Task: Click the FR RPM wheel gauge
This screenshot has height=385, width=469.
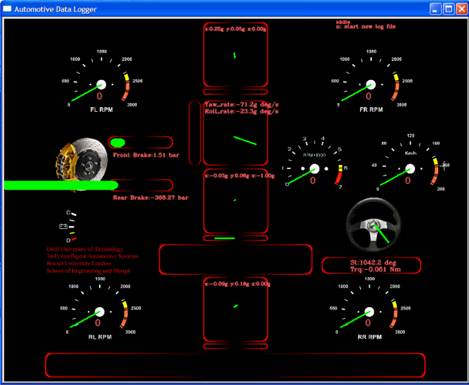Action: click(371, 81)
